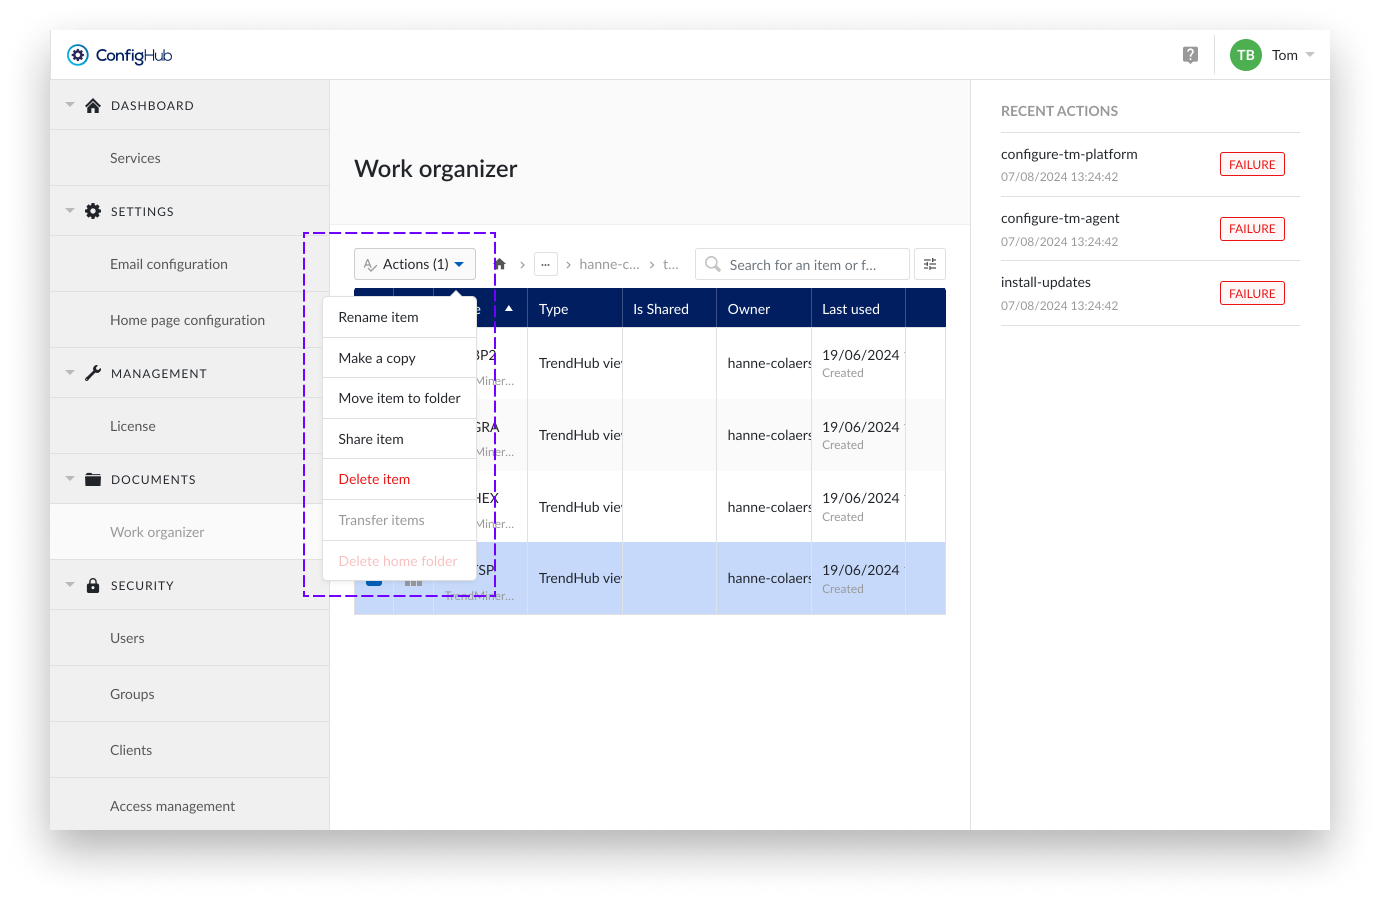Uncheck the selected highlighted row checkbox
This screenshot has height=900, width=1380.
373,581
